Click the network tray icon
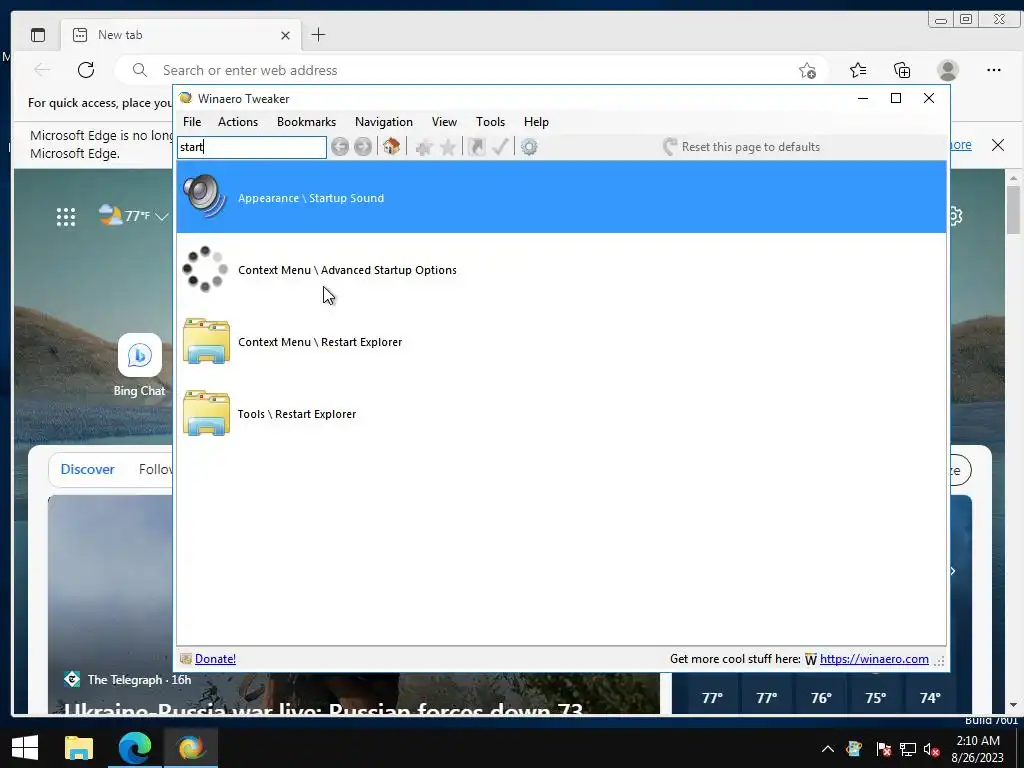This screenshot has height=768, width=1024. (908, 748)
